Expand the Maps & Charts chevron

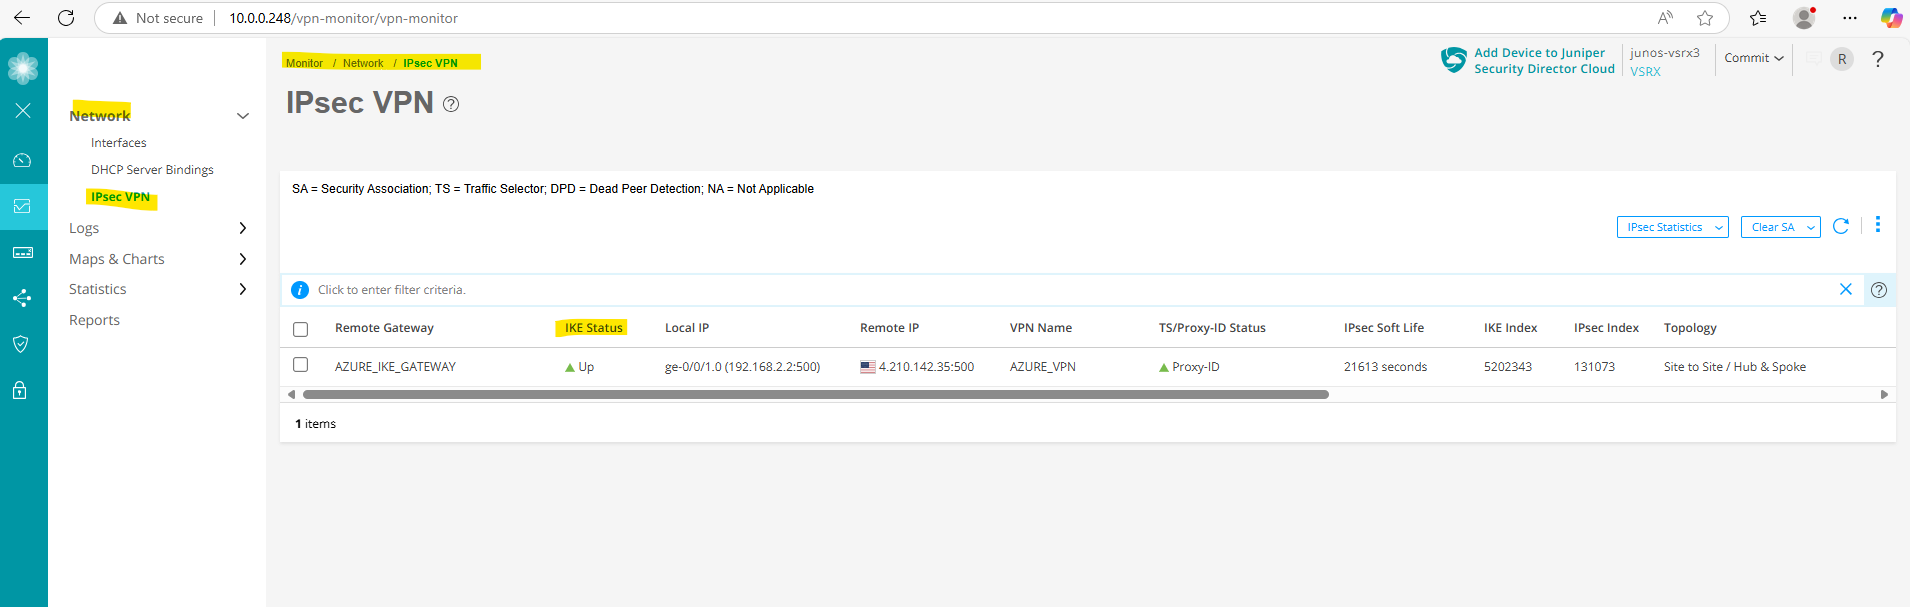tap(242, 259)
